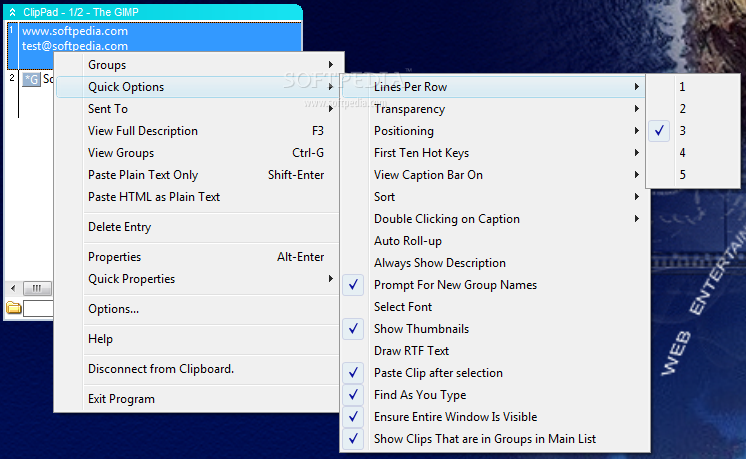Expand the Transparency submenu
Screen dimensions: 746x459
click(496, 109)
